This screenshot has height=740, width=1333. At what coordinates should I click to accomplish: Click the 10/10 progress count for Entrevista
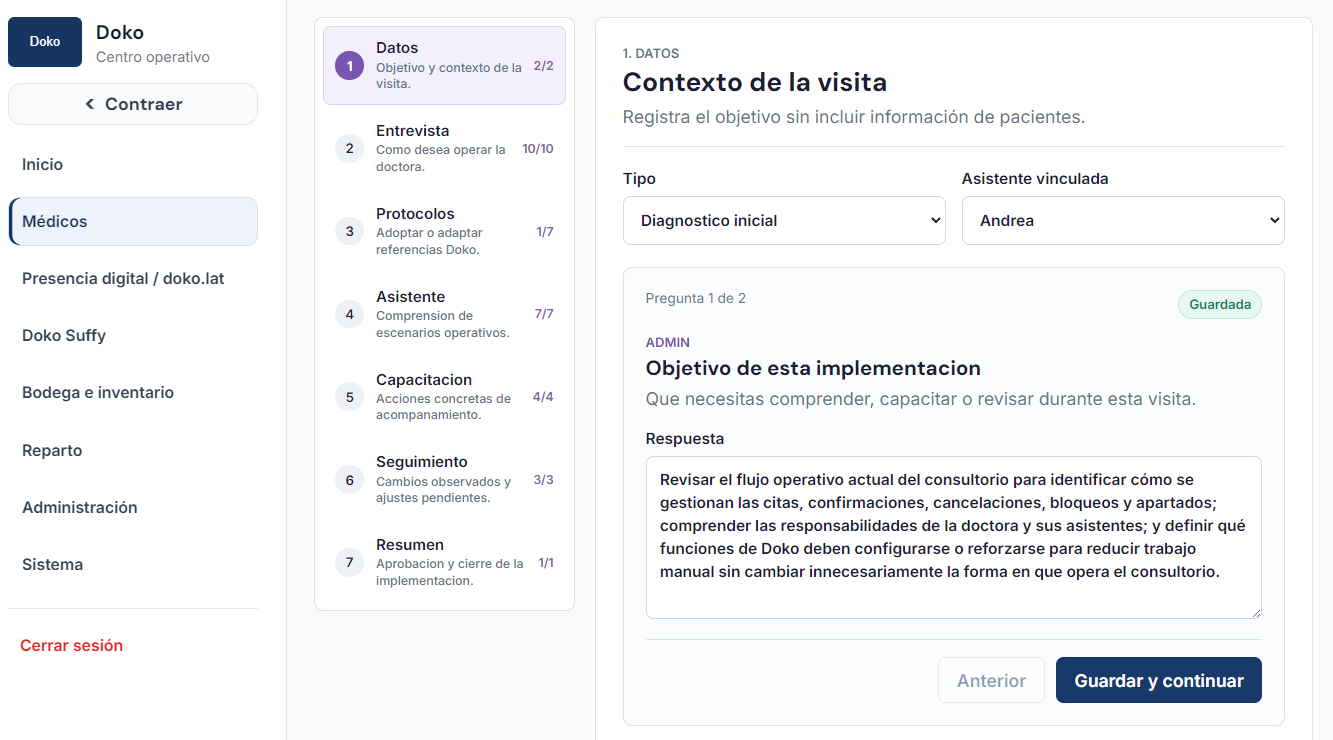(x=538, y=149)
